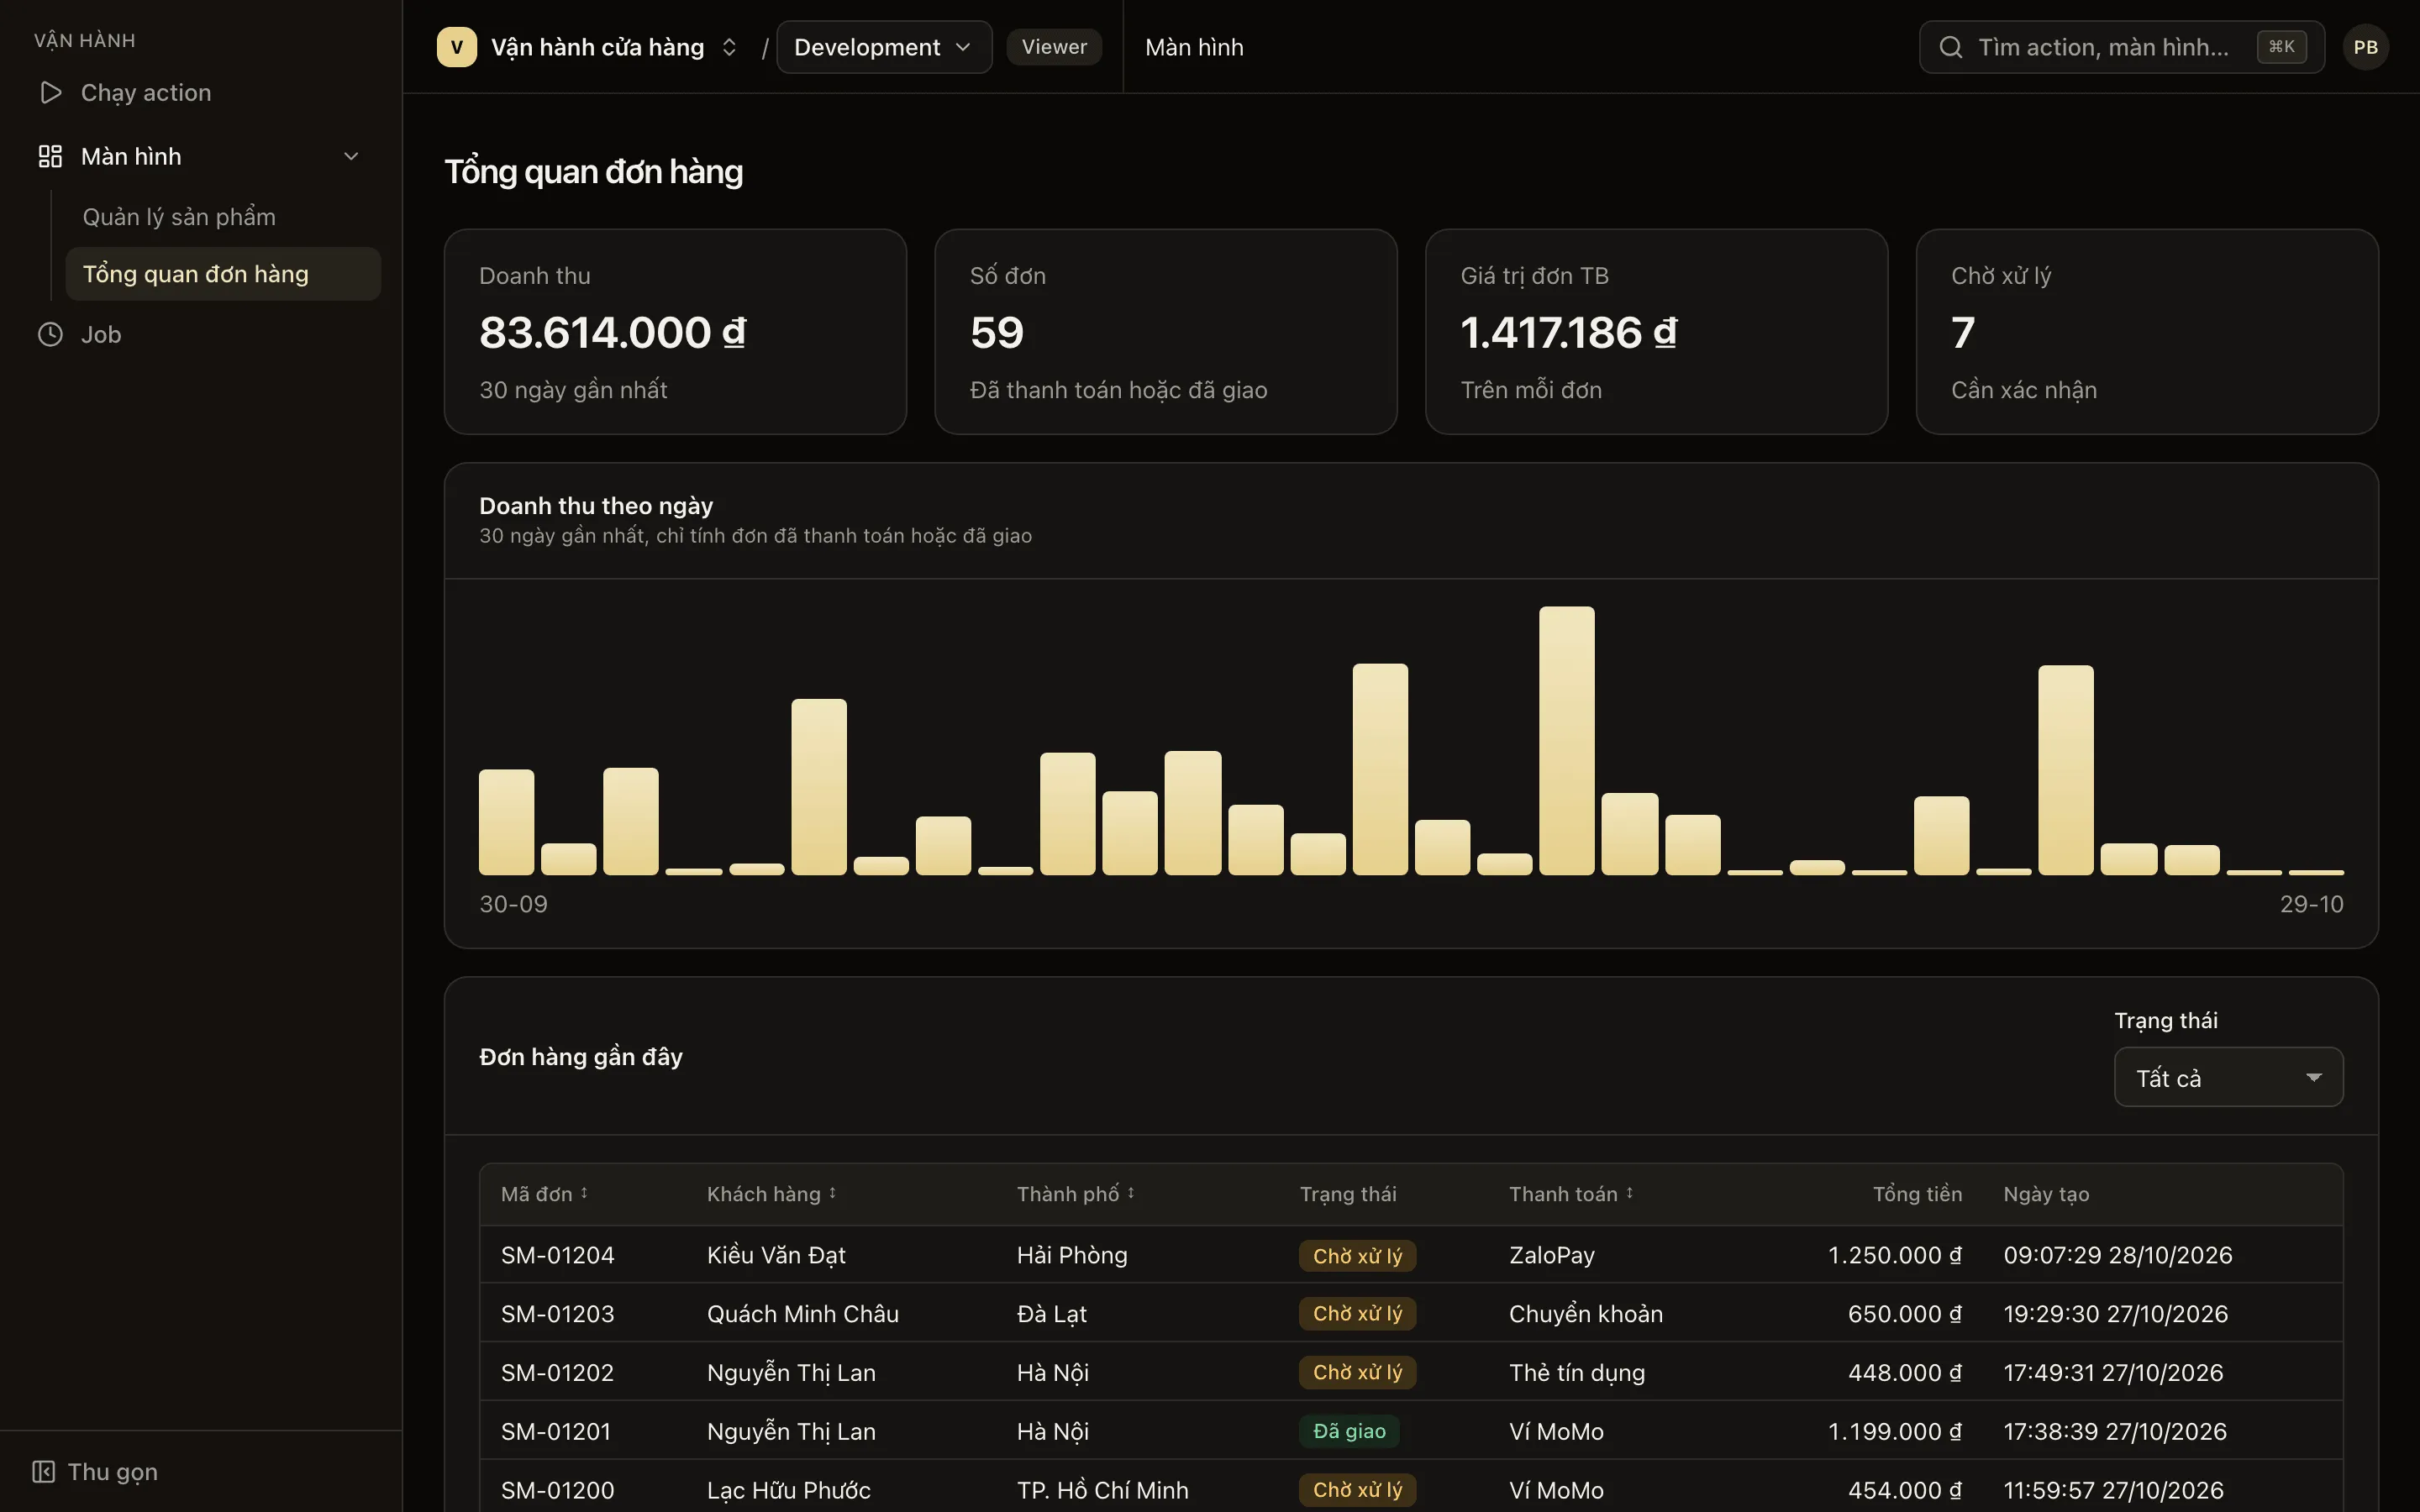Click the tallest revenue chart bar
This screenshot has height=1512, width=2420.
click(1566, 740)
